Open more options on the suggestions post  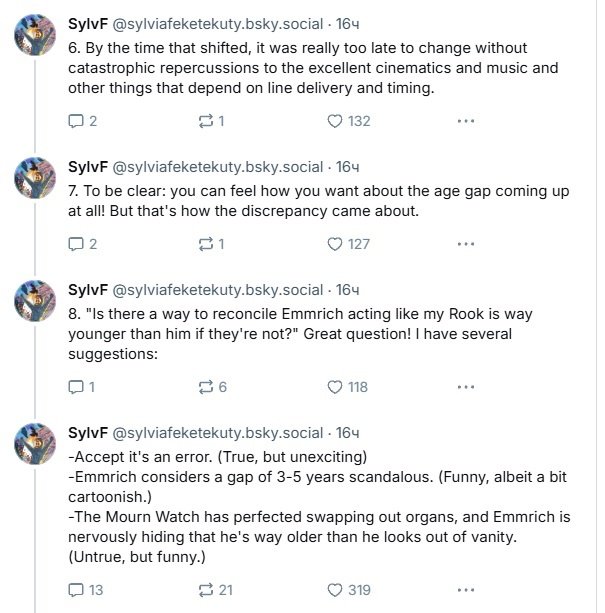[465, 590]
